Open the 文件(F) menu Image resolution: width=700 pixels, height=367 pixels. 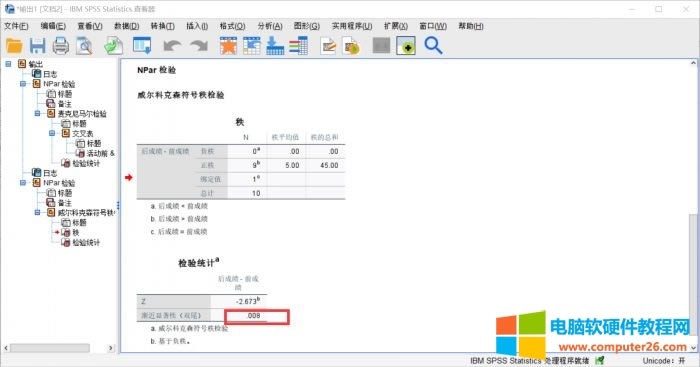pyautogui.click(x=16, y=26)
